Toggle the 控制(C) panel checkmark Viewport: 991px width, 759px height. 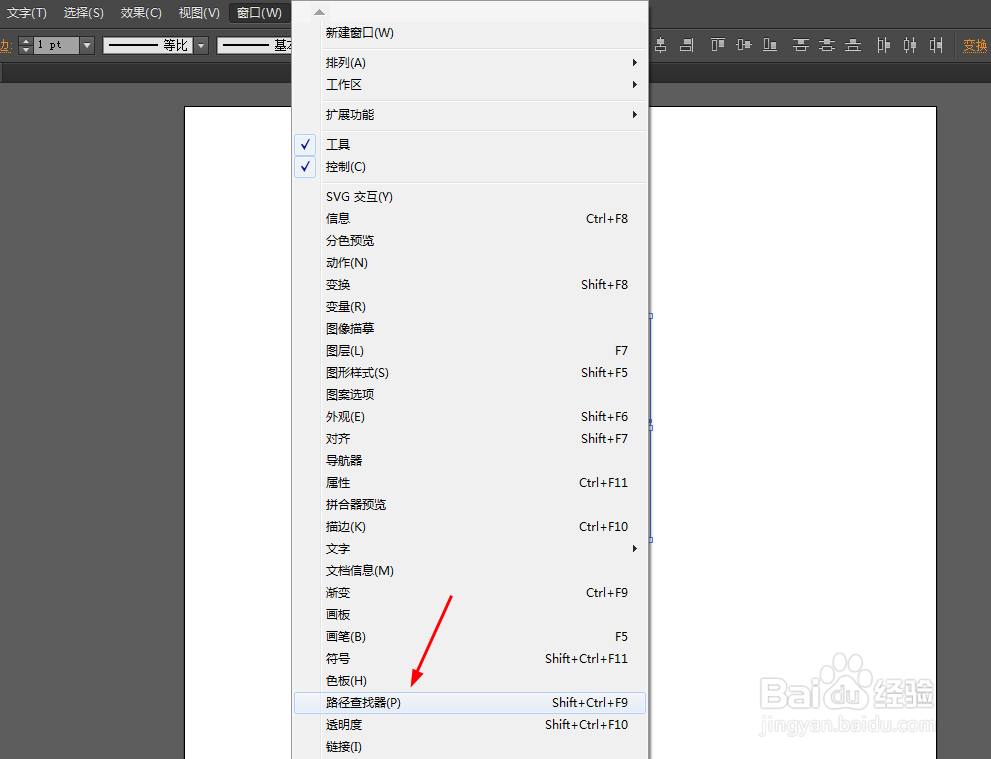pos(305,166)
